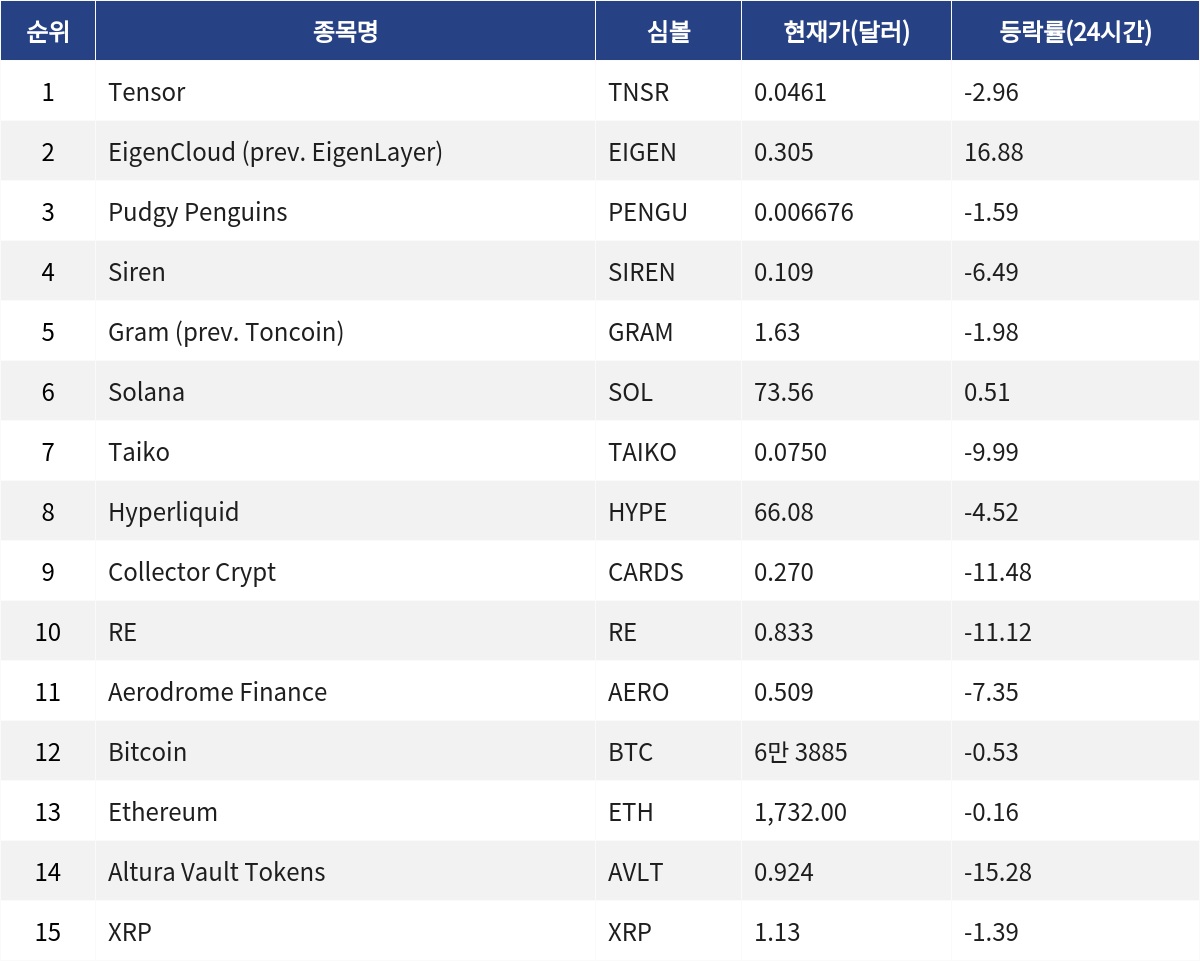Select the AERO symbol cell
The height and width of the screenshot is (961, 1200).
click(x=668, y=692)
